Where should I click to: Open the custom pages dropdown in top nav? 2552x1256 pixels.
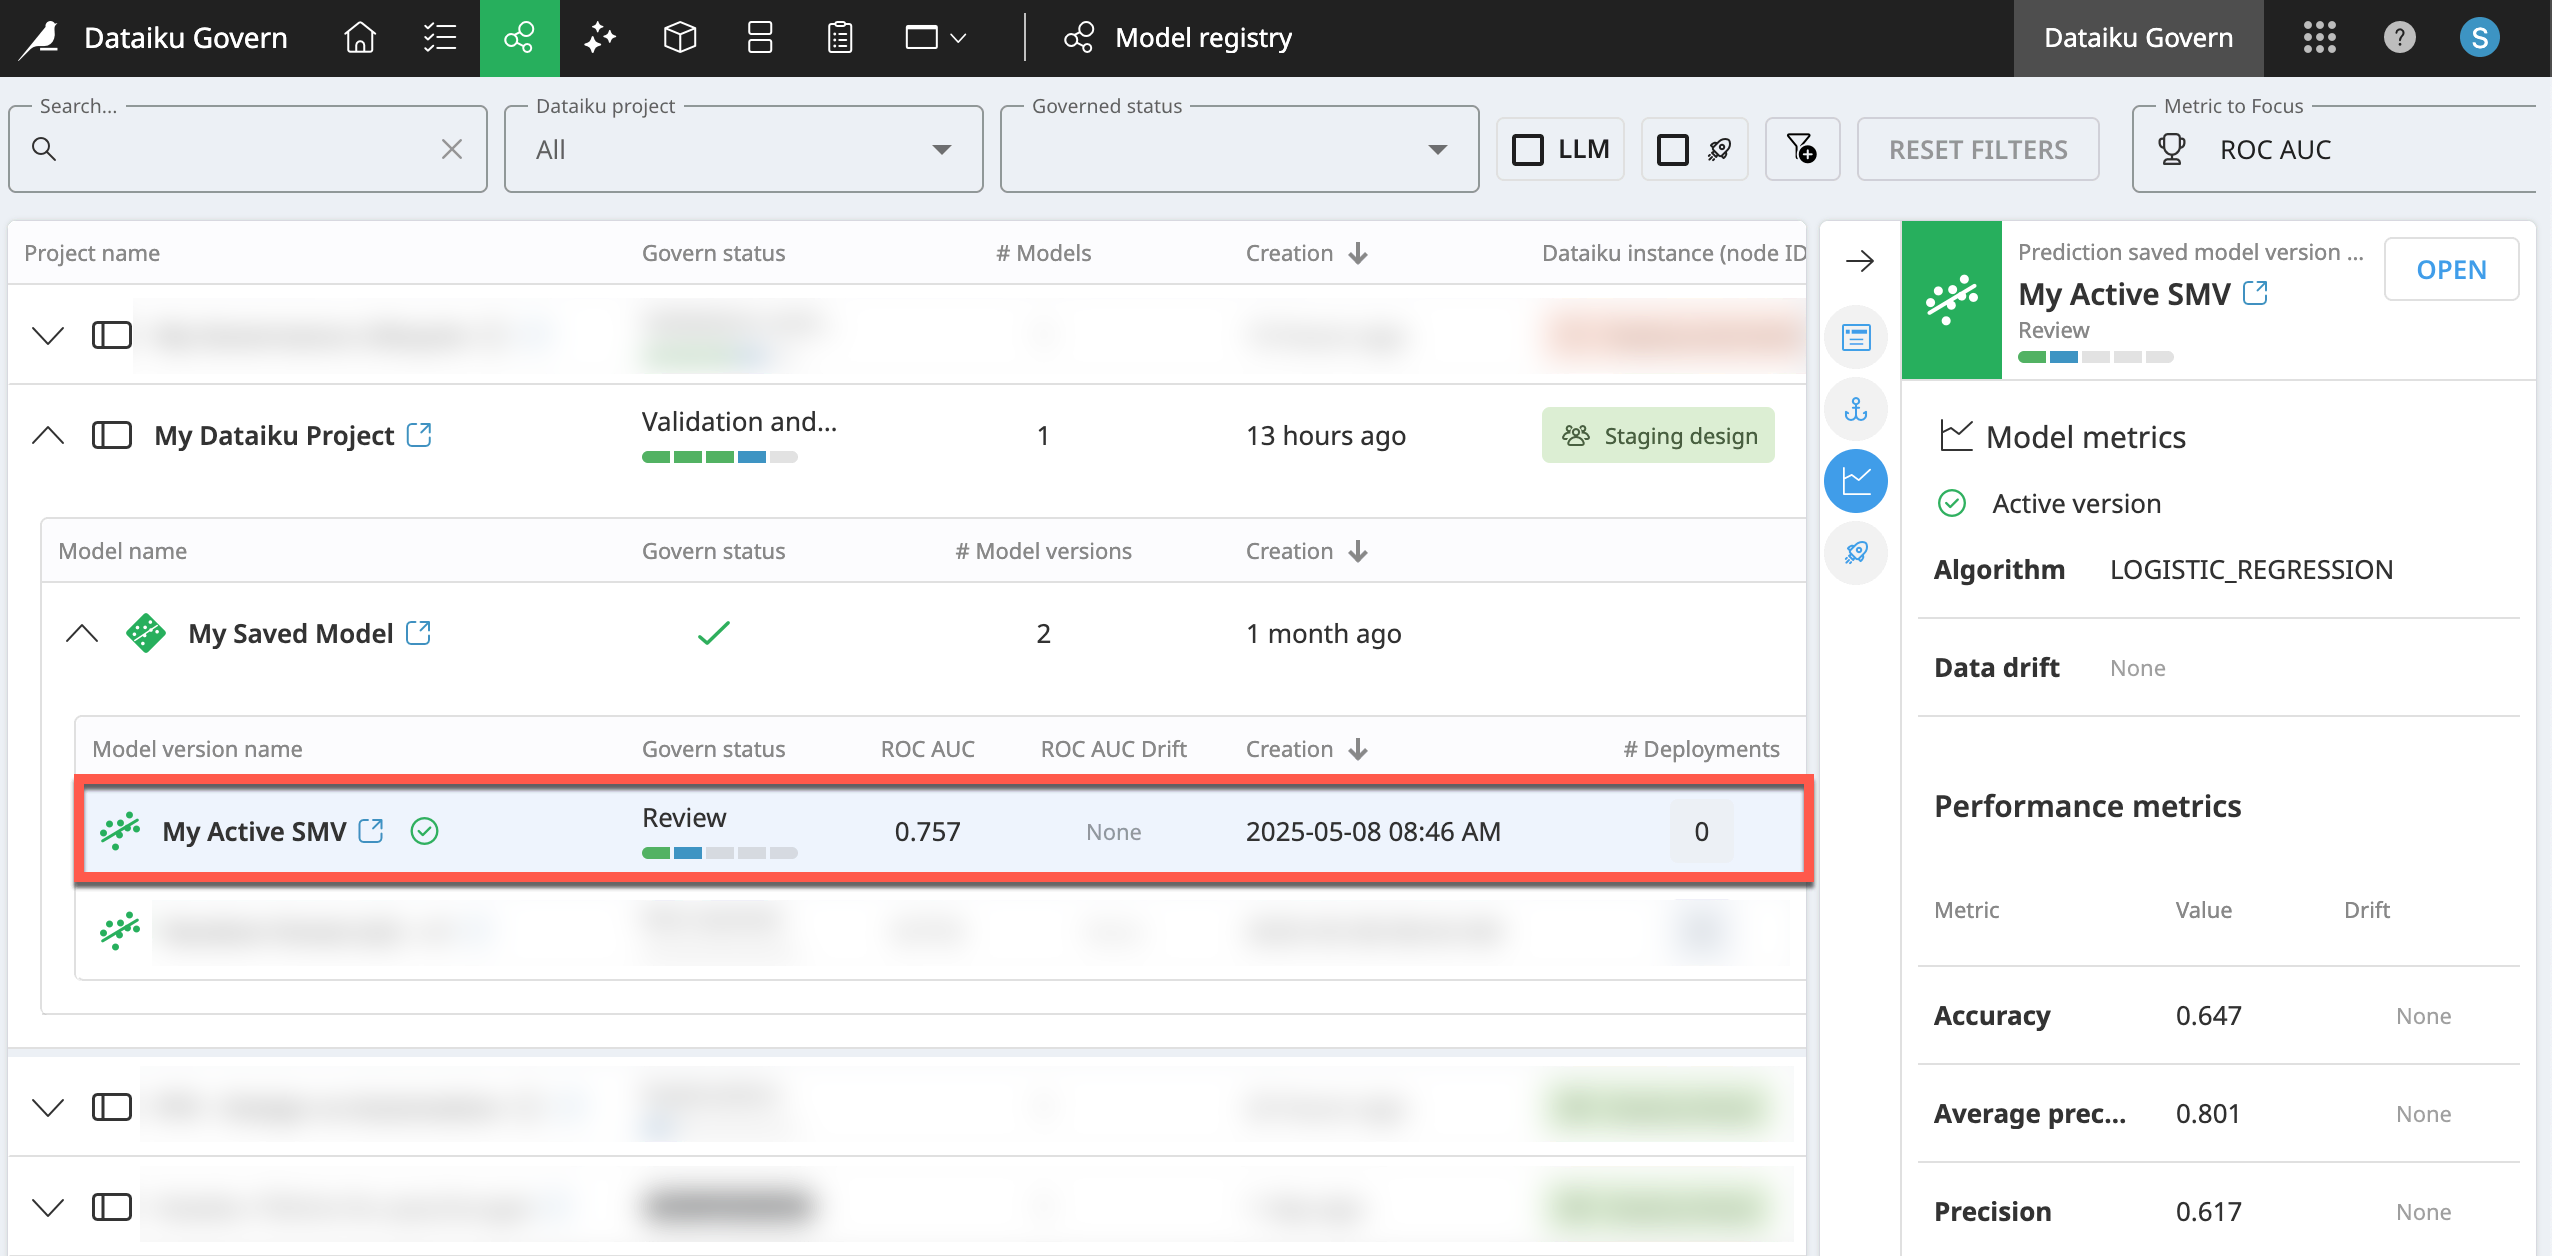(935, 38)
